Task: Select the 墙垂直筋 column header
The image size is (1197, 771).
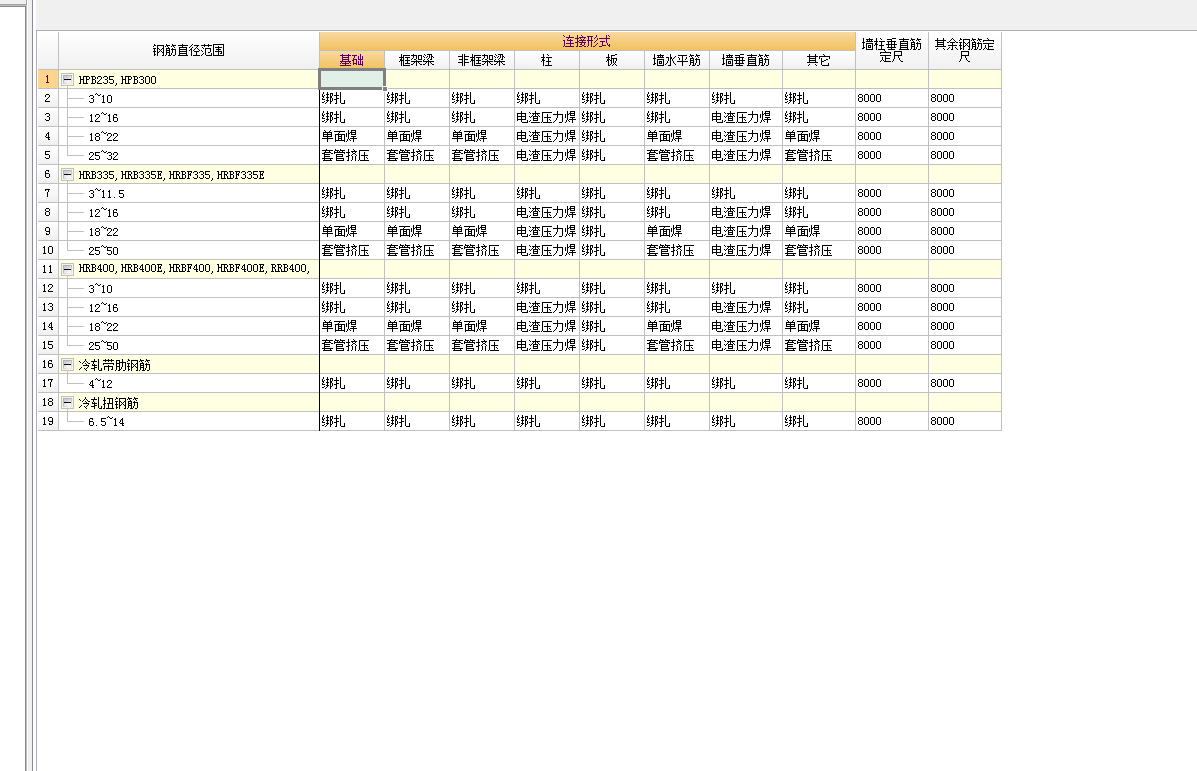Action: point(746,60)
